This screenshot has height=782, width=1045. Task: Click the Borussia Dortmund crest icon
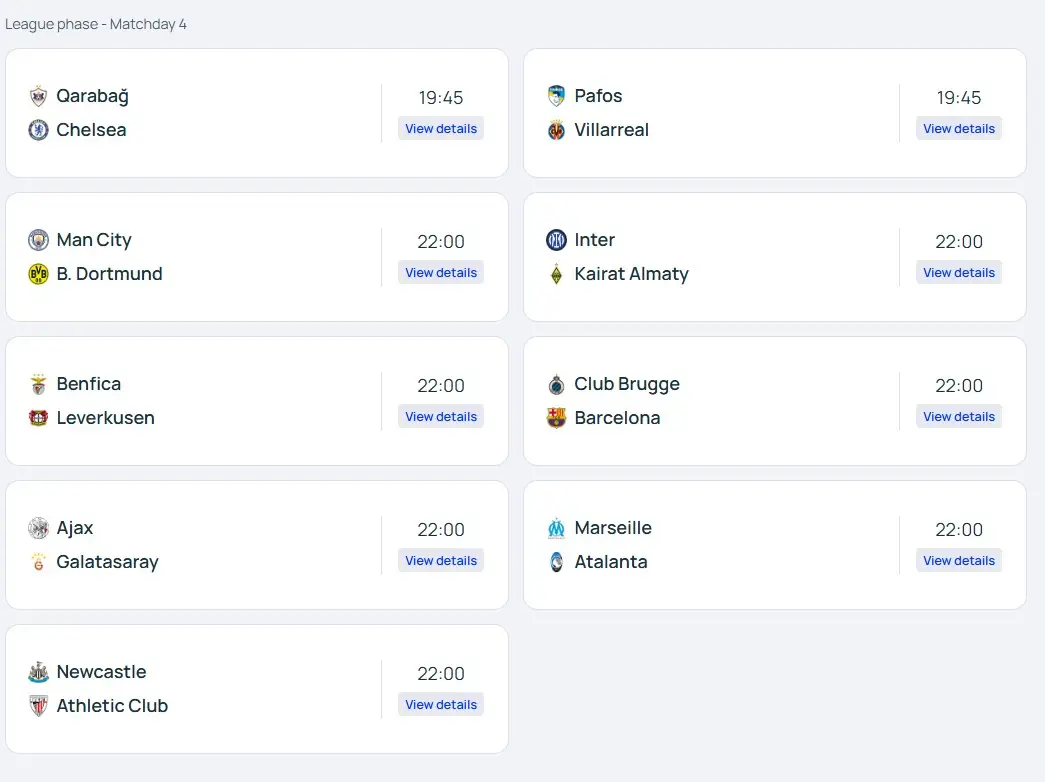38,274
